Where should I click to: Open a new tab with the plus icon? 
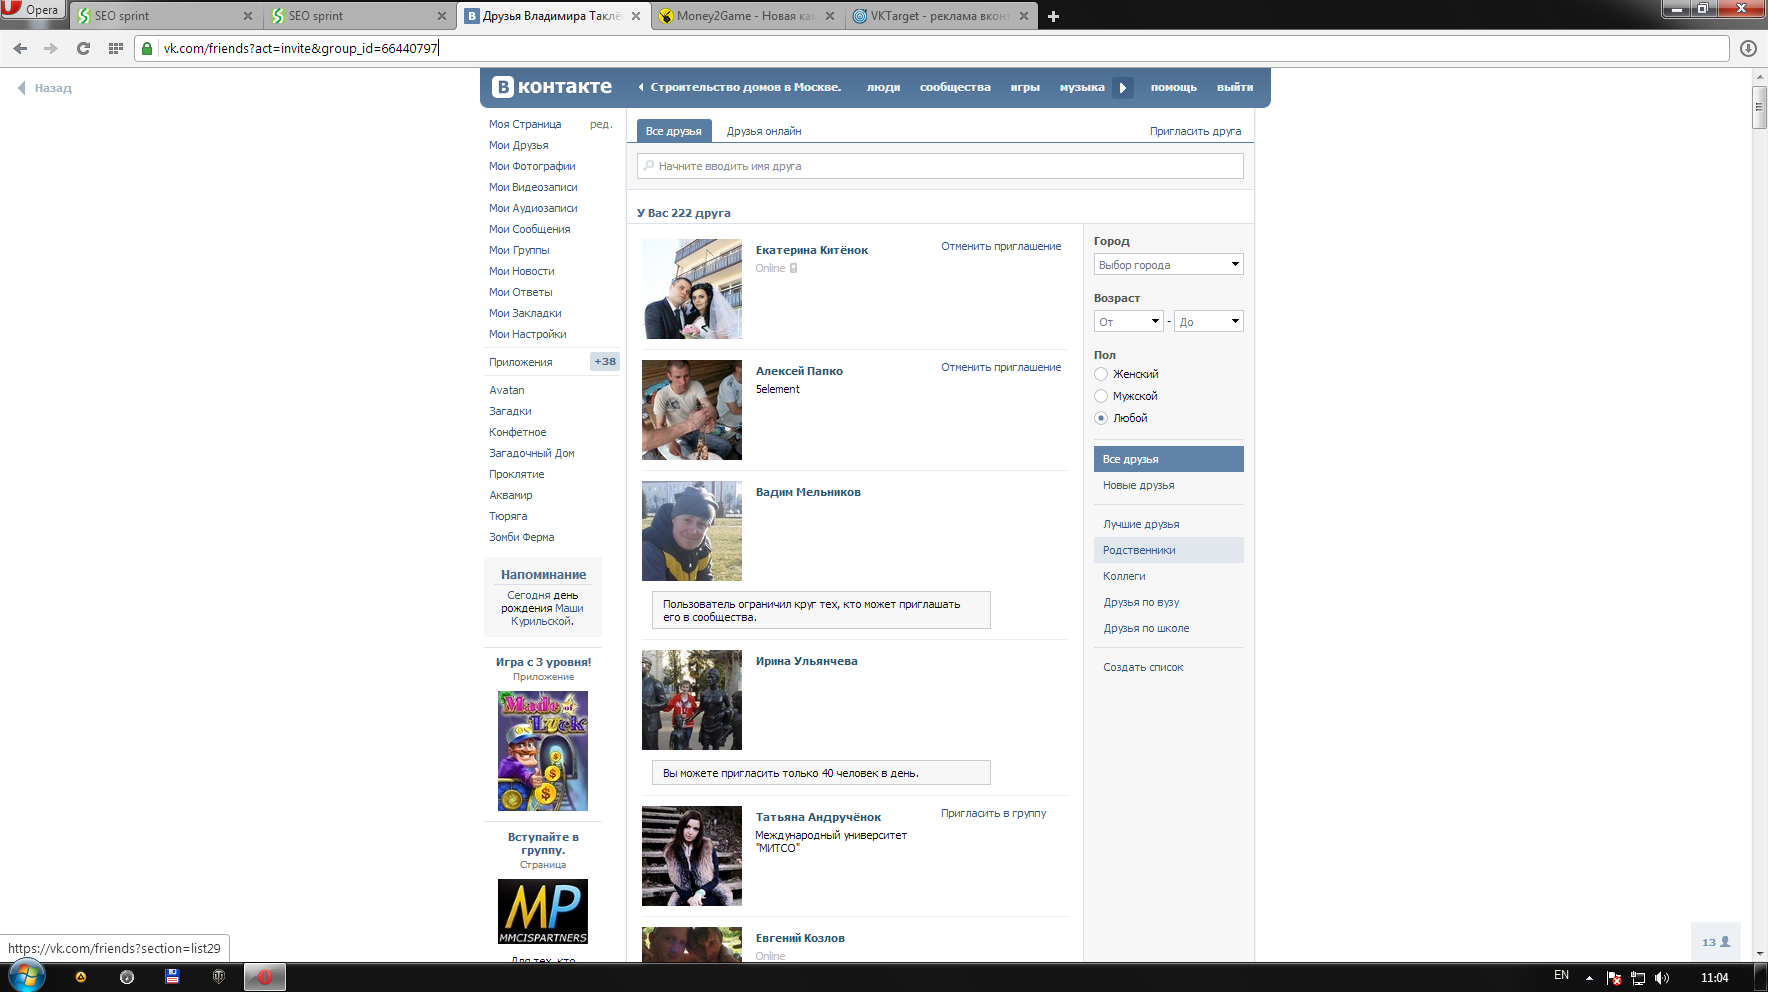click(x=1053, y=16)
